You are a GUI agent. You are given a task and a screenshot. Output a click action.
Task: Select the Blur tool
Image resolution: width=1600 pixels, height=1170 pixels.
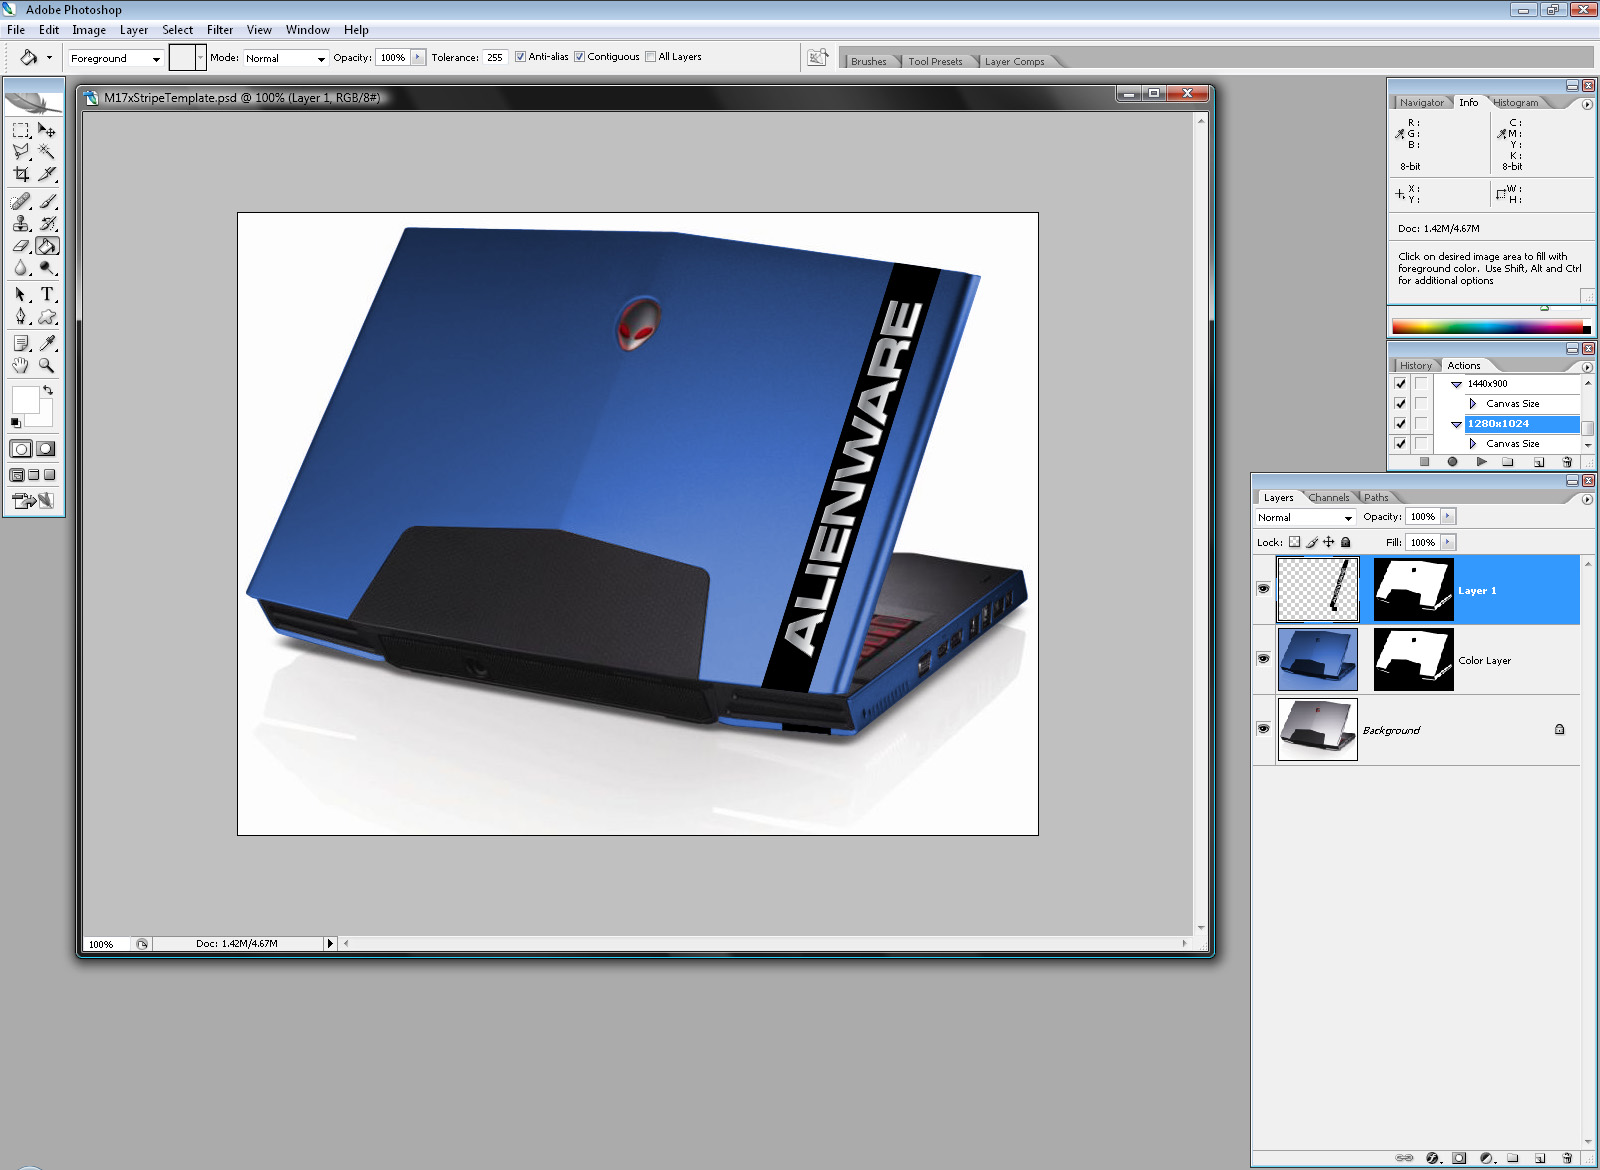pyautogui.click(x=21, y=268)
